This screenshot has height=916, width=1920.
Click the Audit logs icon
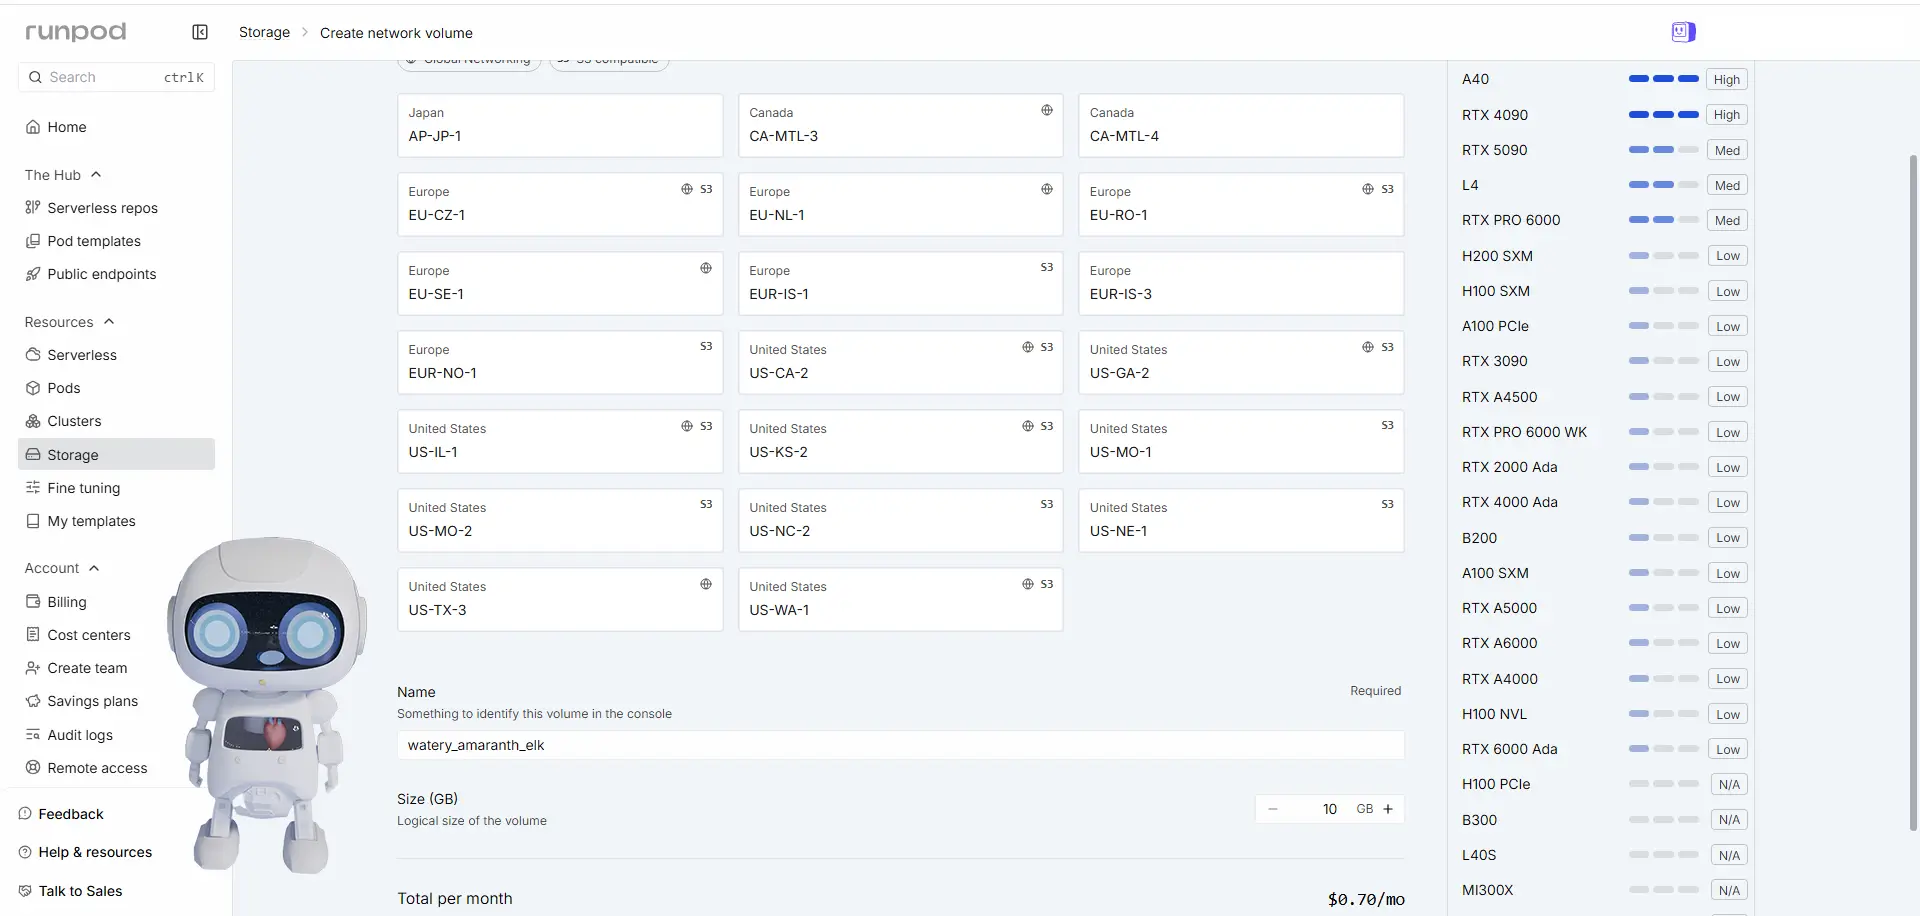pyautogui.click(x=33, y=735)
